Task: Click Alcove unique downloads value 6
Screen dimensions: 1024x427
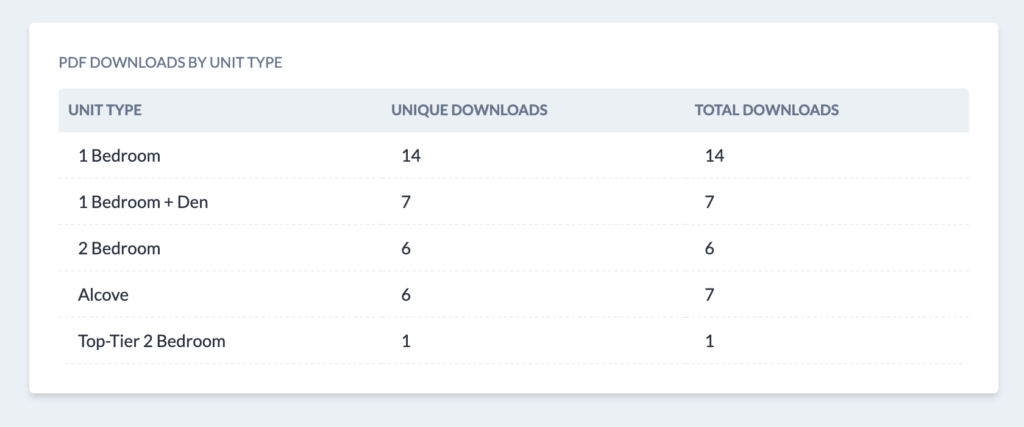Action: pyautogui.click(x=406, y=295)
